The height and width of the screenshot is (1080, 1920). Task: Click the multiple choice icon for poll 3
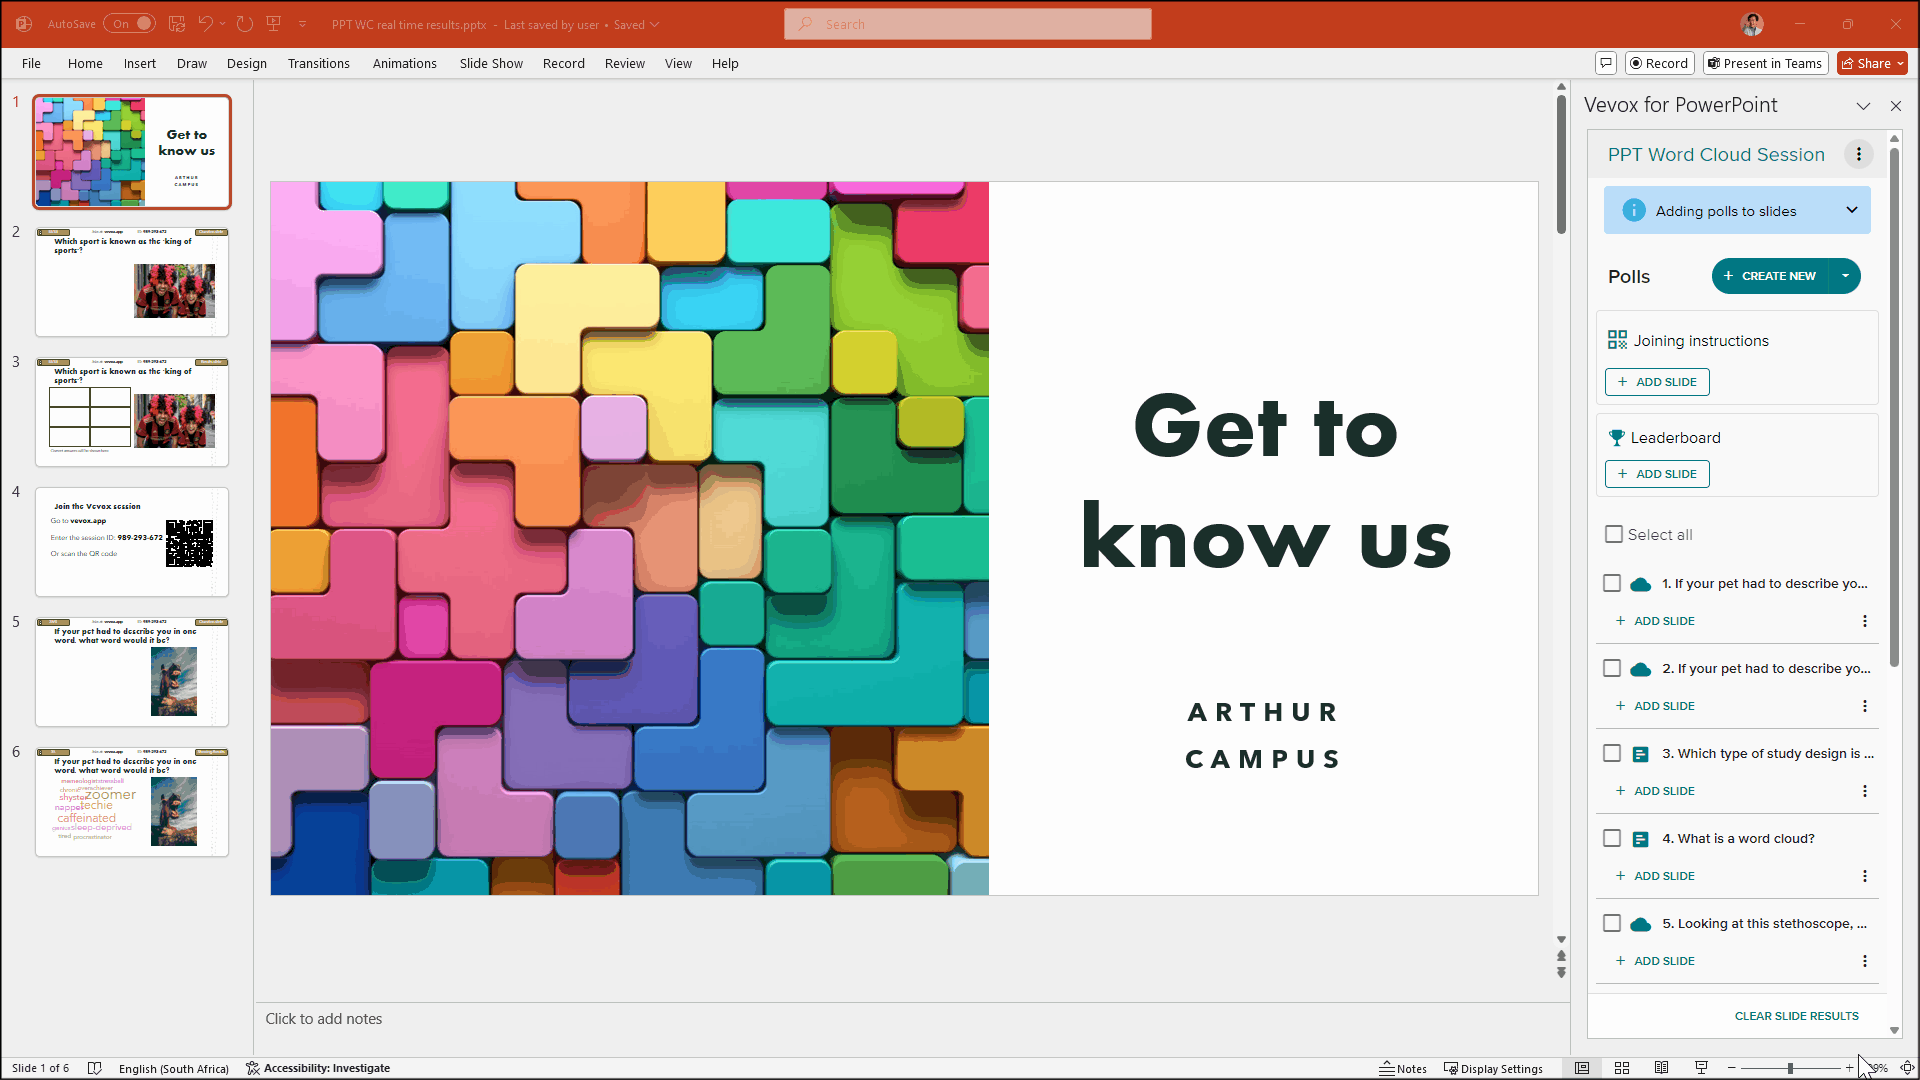pyautogui.click(x=1640, y=754)
